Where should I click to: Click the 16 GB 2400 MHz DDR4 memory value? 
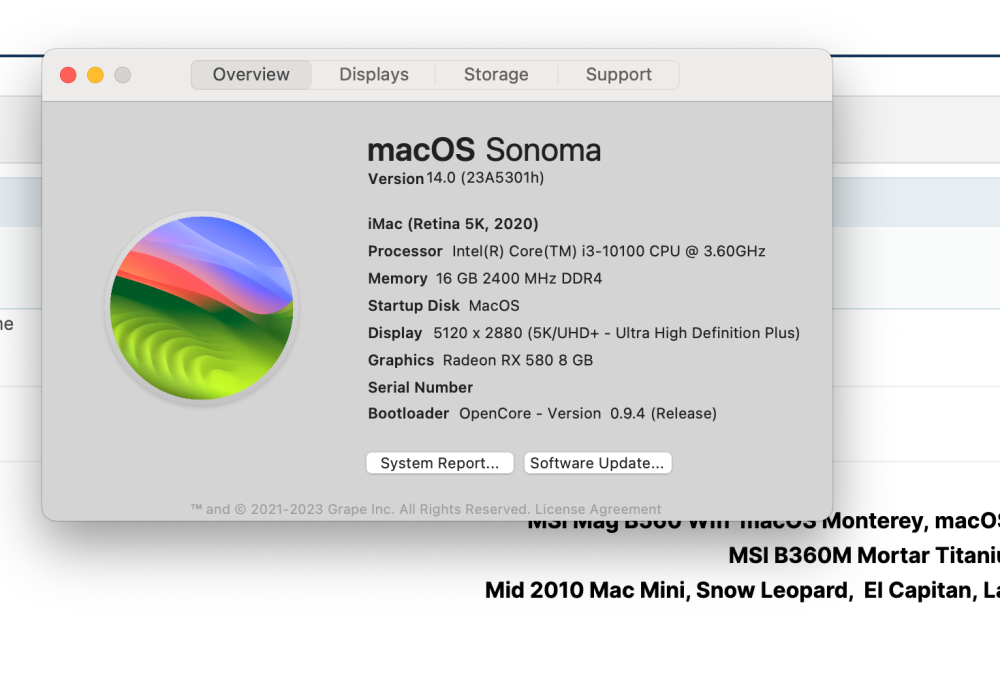(518, 279)
